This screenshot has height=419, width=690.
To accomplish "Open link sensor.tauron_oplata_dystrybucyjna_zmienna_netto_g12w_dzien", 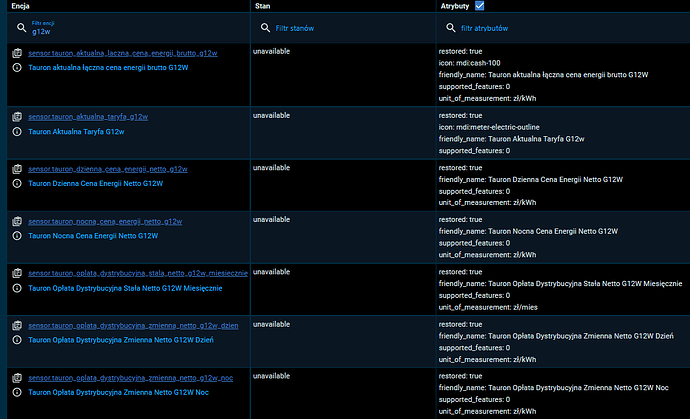I will (x=133, y=326).
